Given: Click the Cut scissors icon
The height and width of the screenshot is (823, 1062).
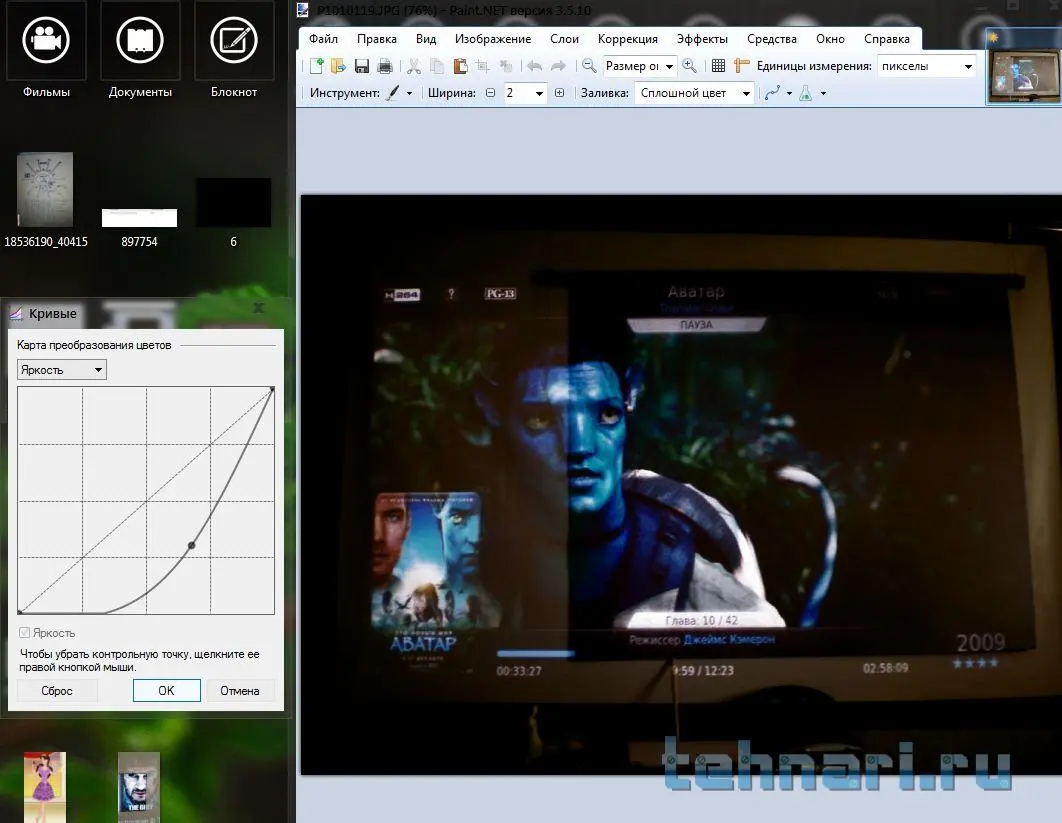Looking at the screenshot, I should (414, 66).
